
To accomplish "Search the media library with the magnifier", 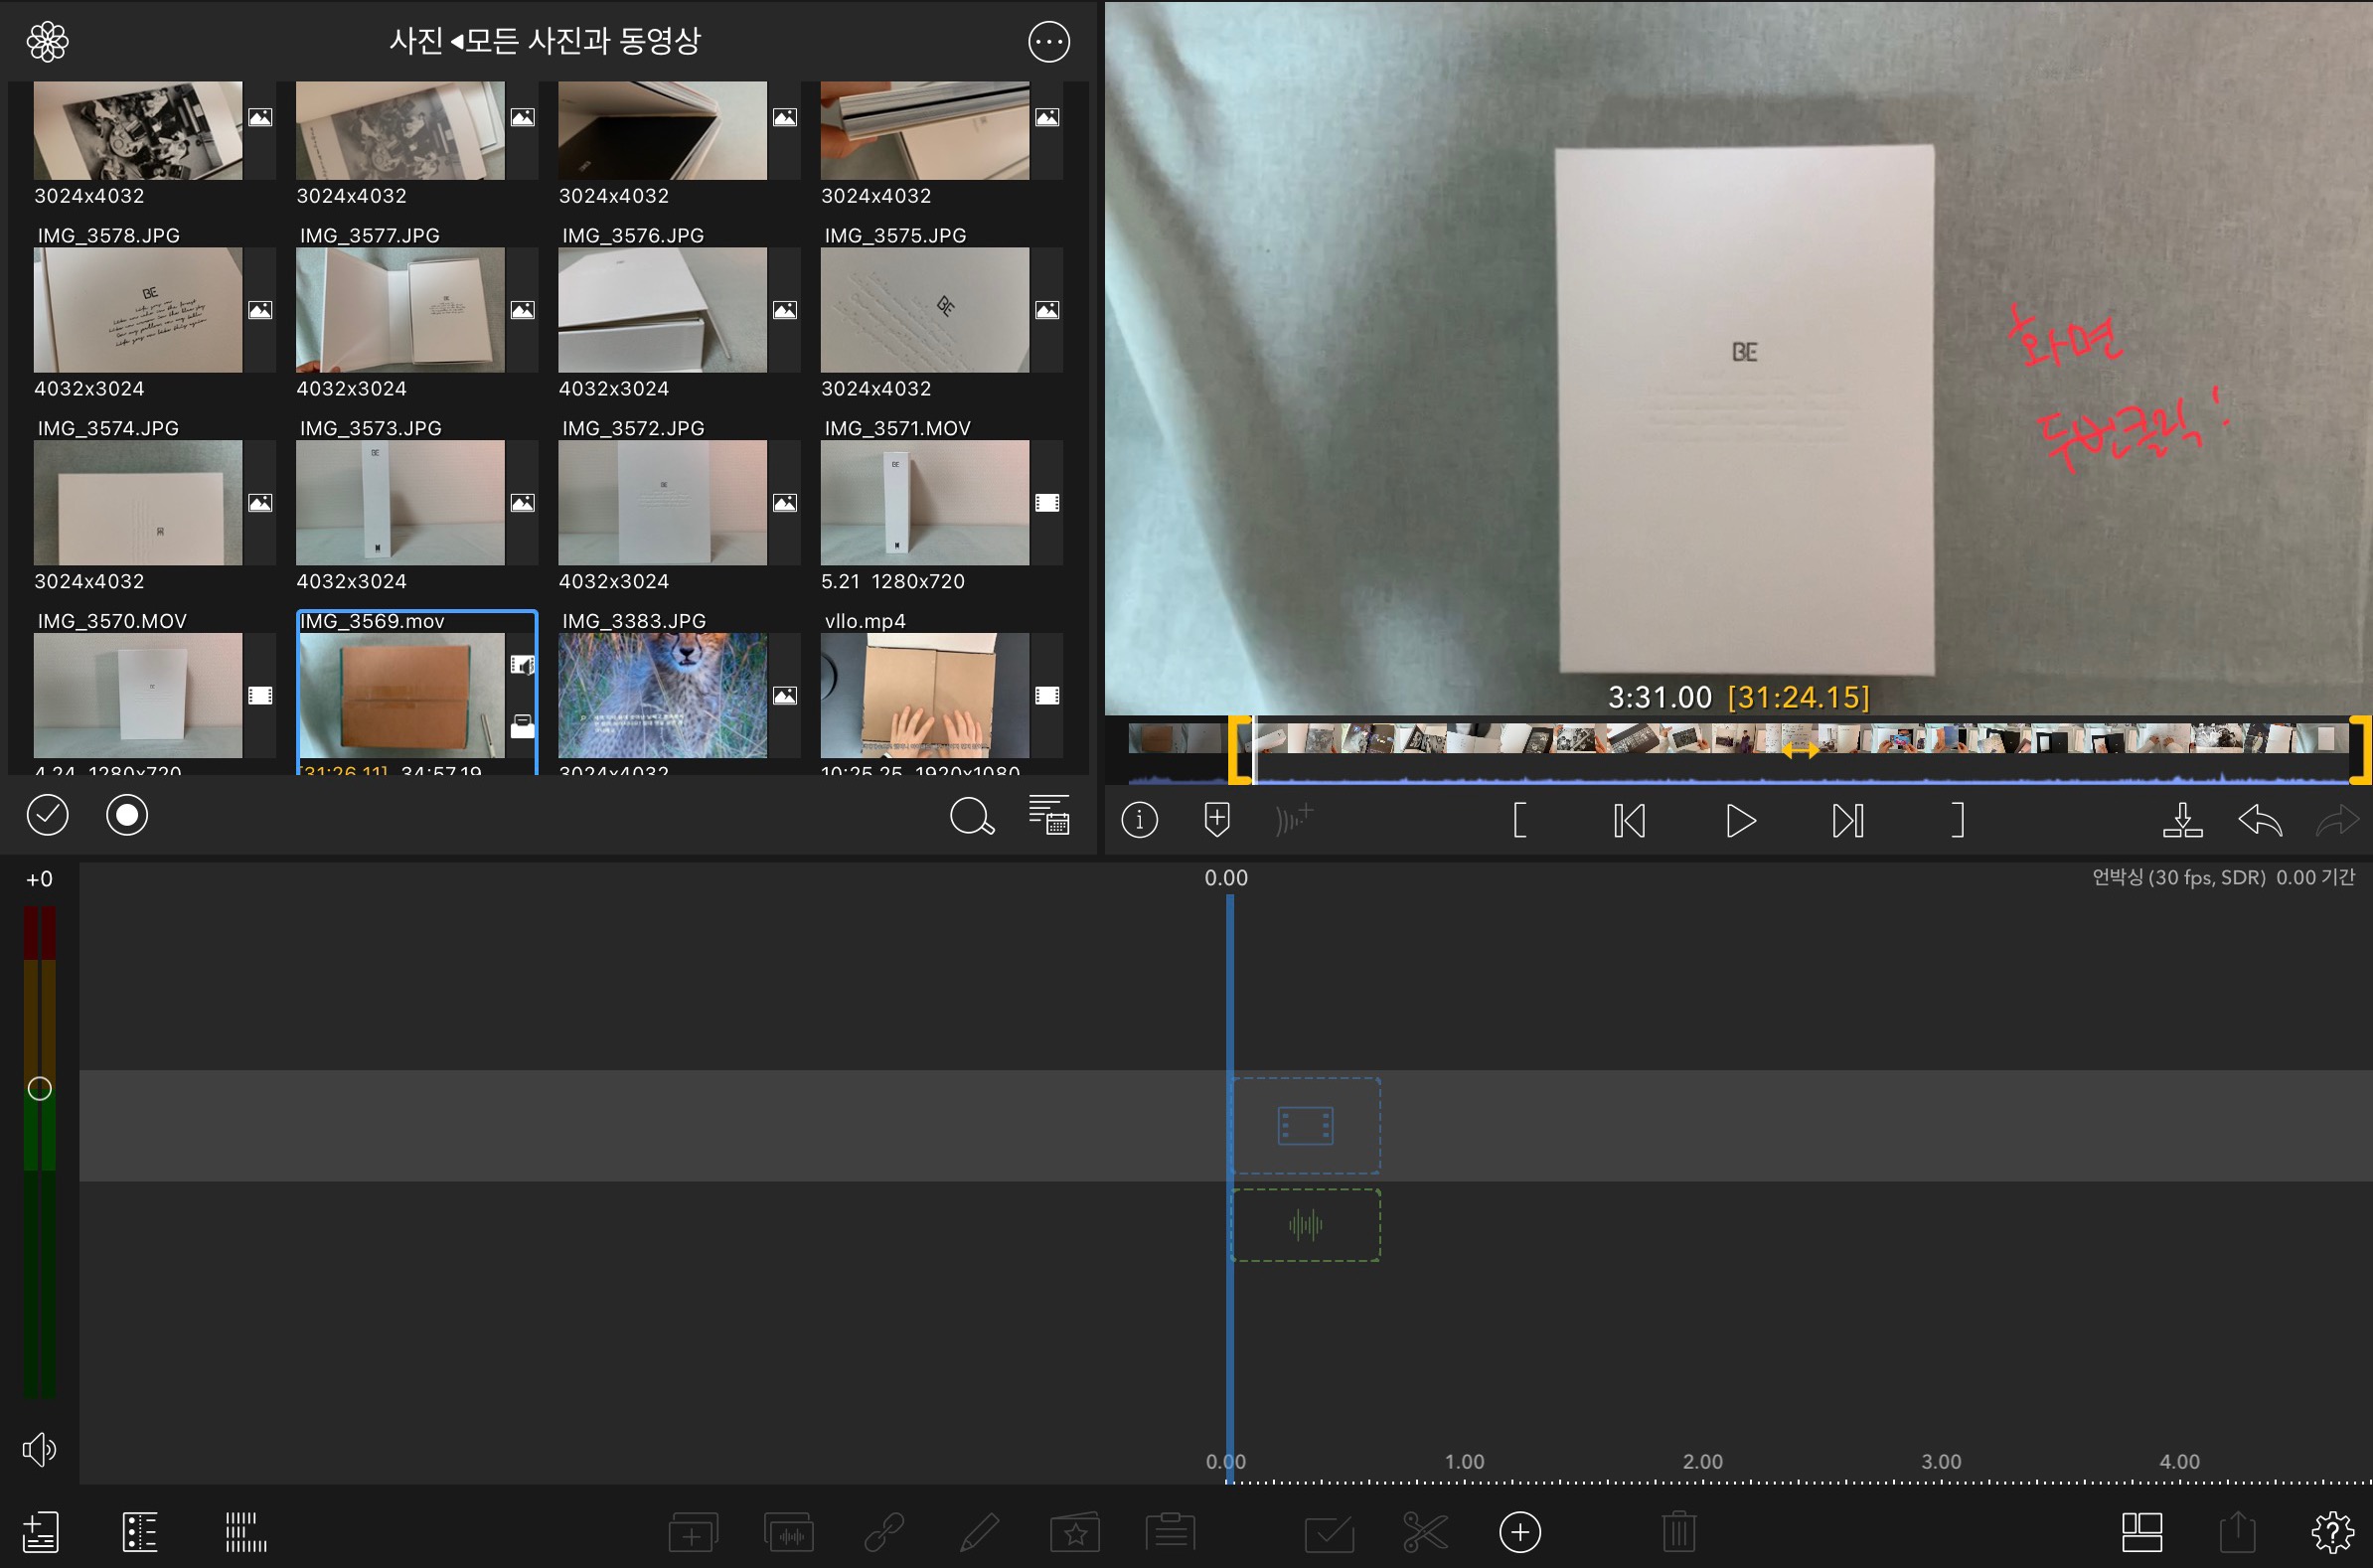I will pyautogui.click(x=971, y=816).
